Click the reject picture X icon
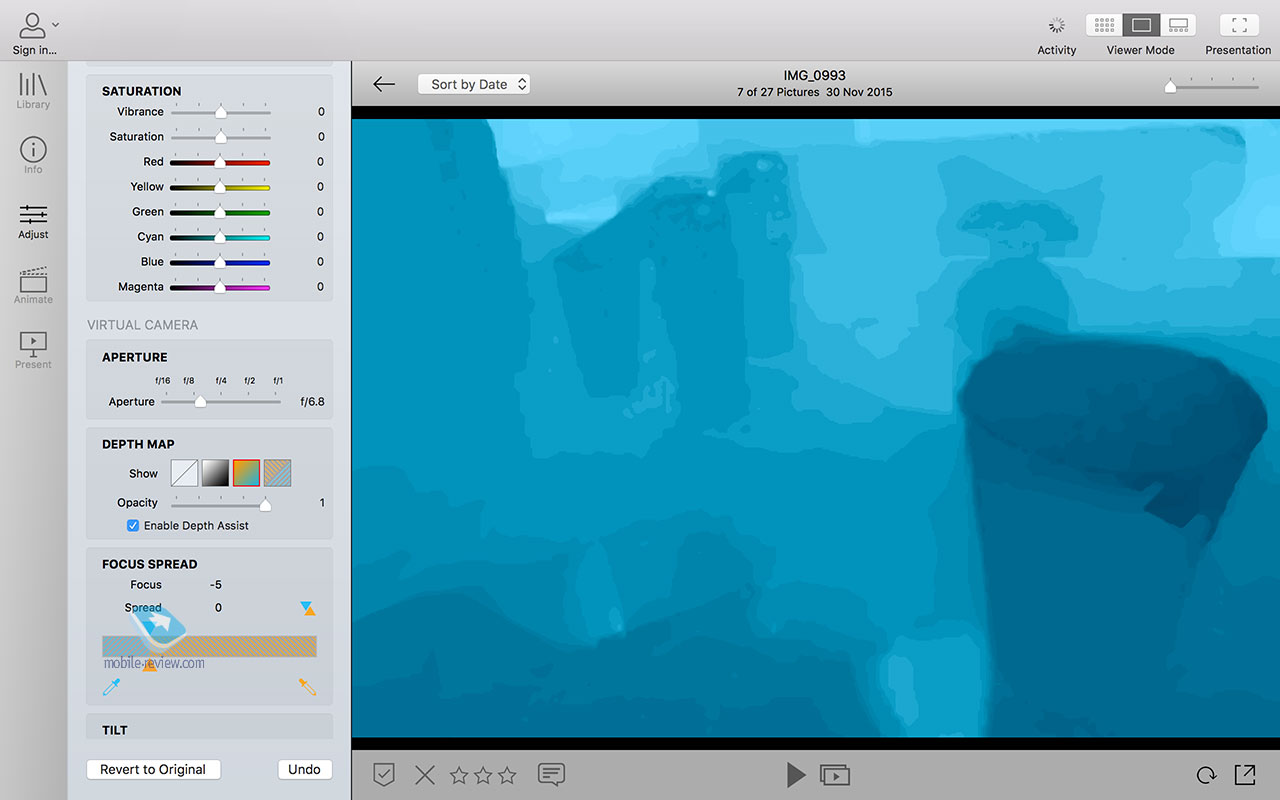Screen dimensions: 1280x800 click(425, 774)
